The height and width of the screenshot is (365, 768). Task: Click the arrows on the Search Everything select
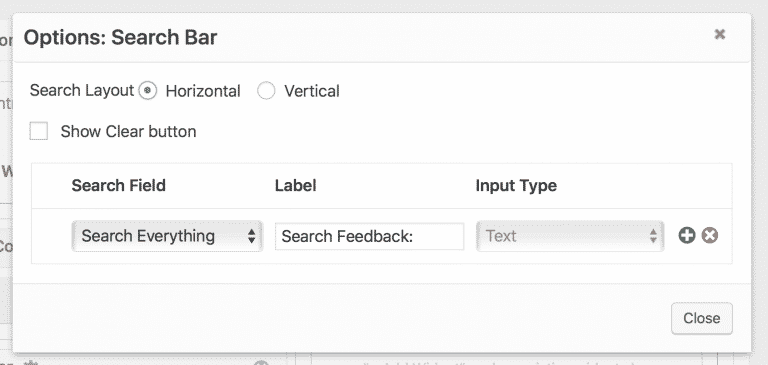251,236
